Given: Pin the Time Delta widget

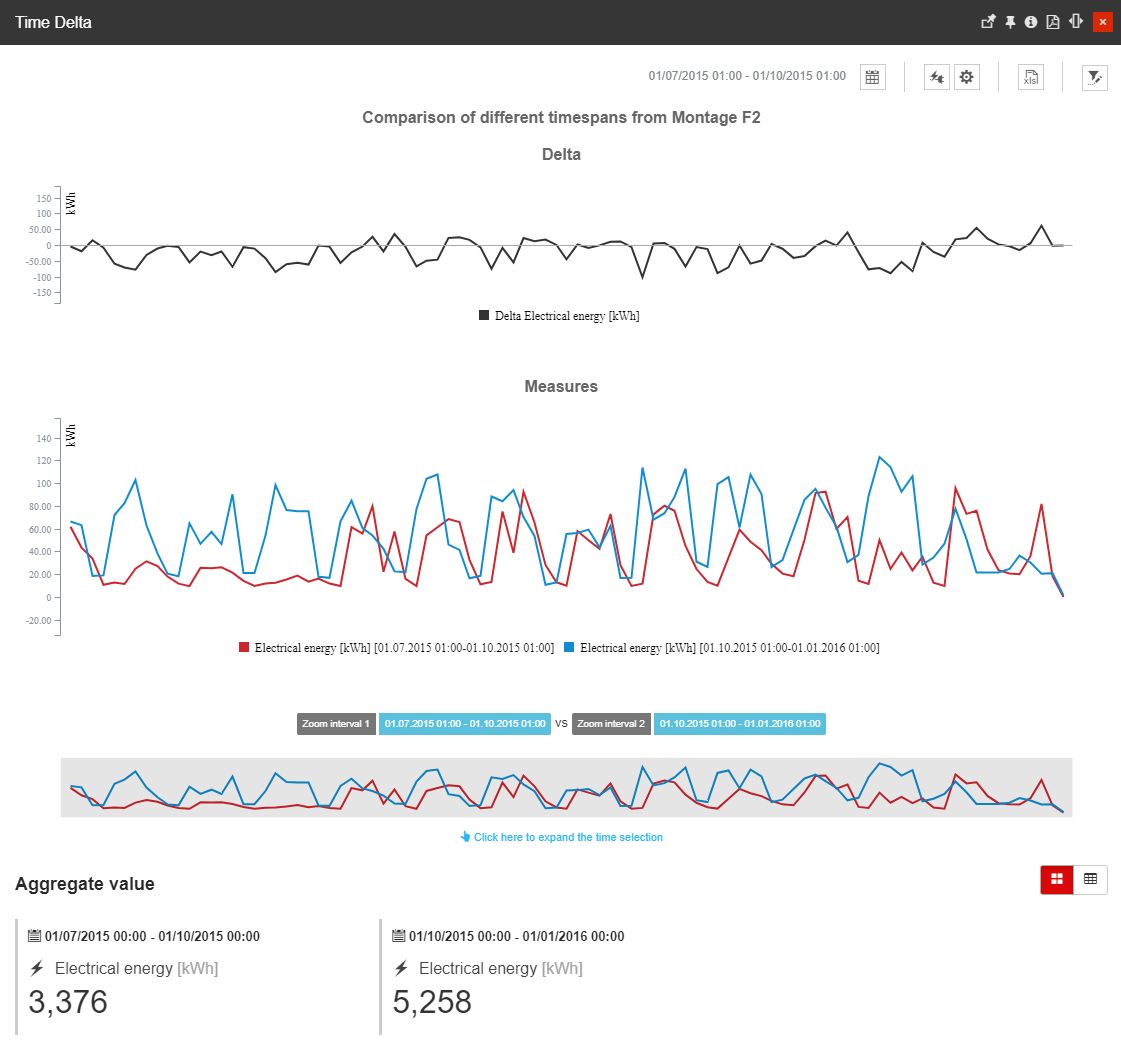Looking at the screenshot, I should 1010,22.
